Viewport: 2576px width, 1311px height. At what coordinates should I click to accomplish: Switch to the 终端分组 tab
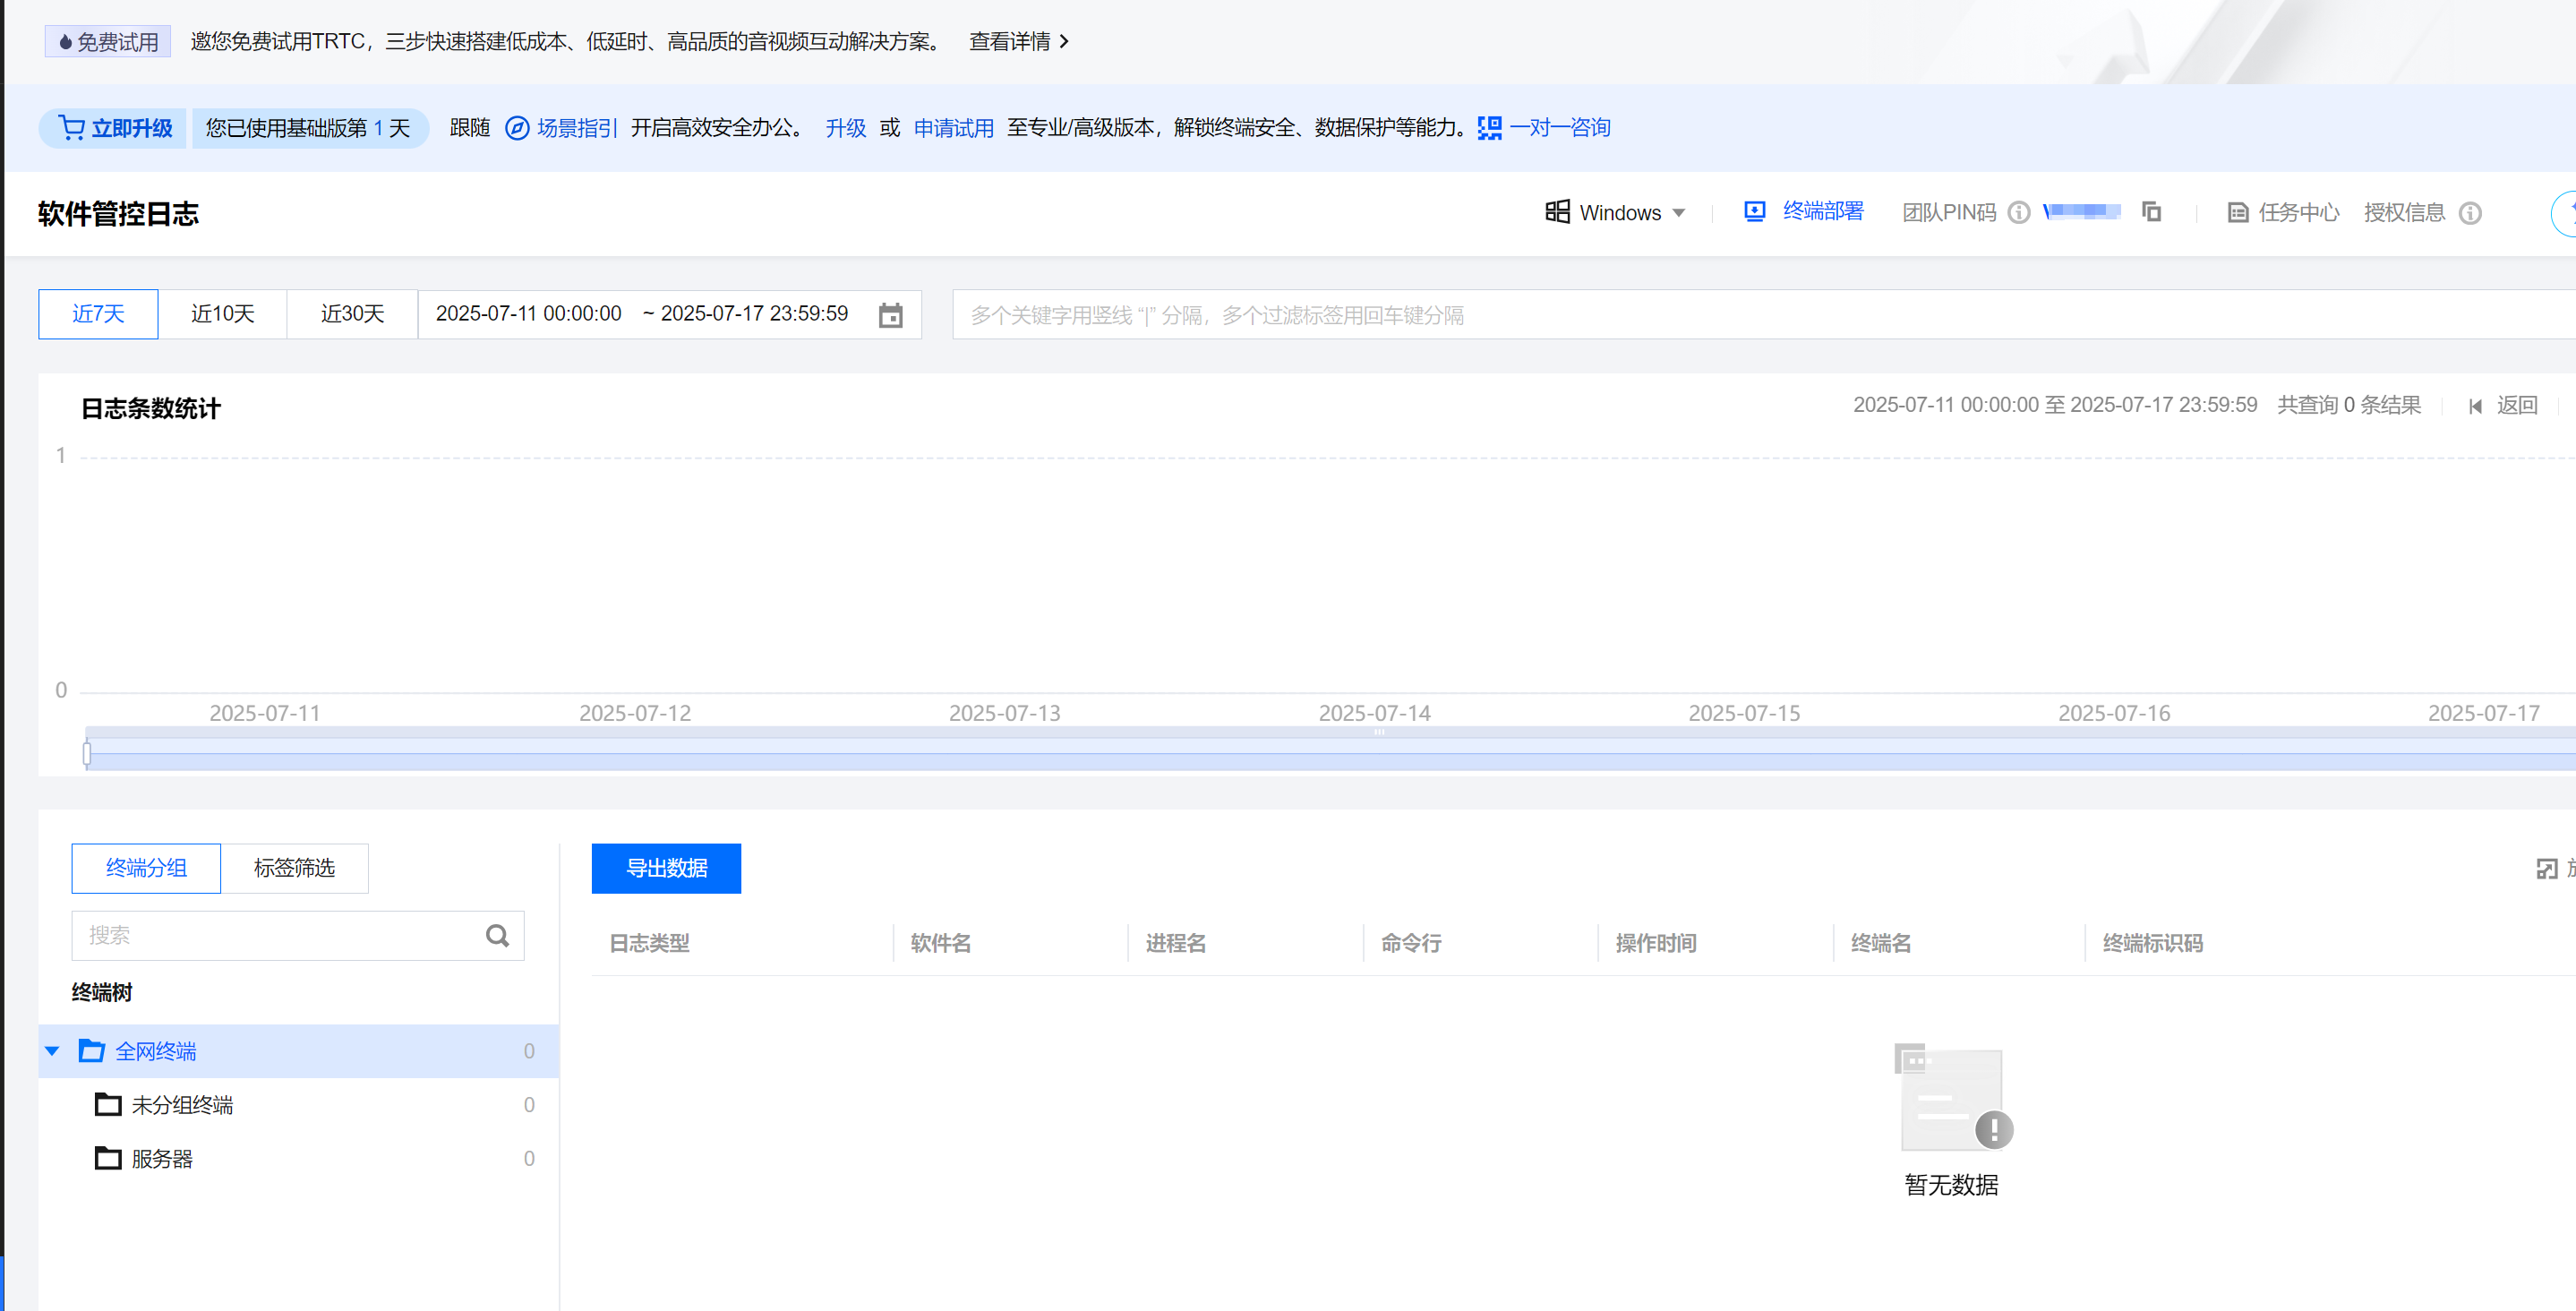pos(146,868)
